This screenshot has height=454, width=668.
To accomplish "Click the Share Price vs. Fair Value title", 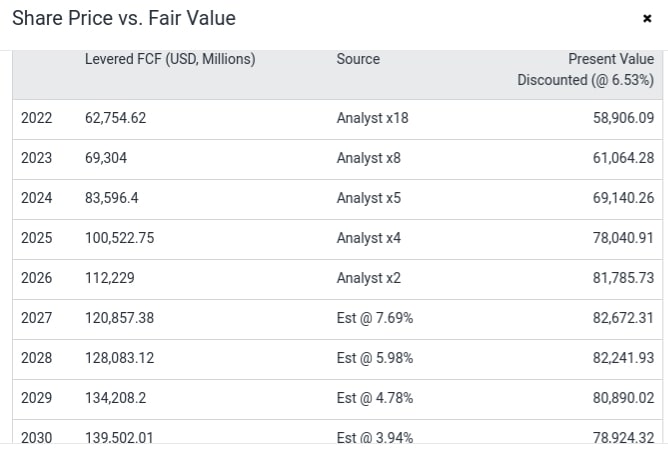I will click(124, 19).
